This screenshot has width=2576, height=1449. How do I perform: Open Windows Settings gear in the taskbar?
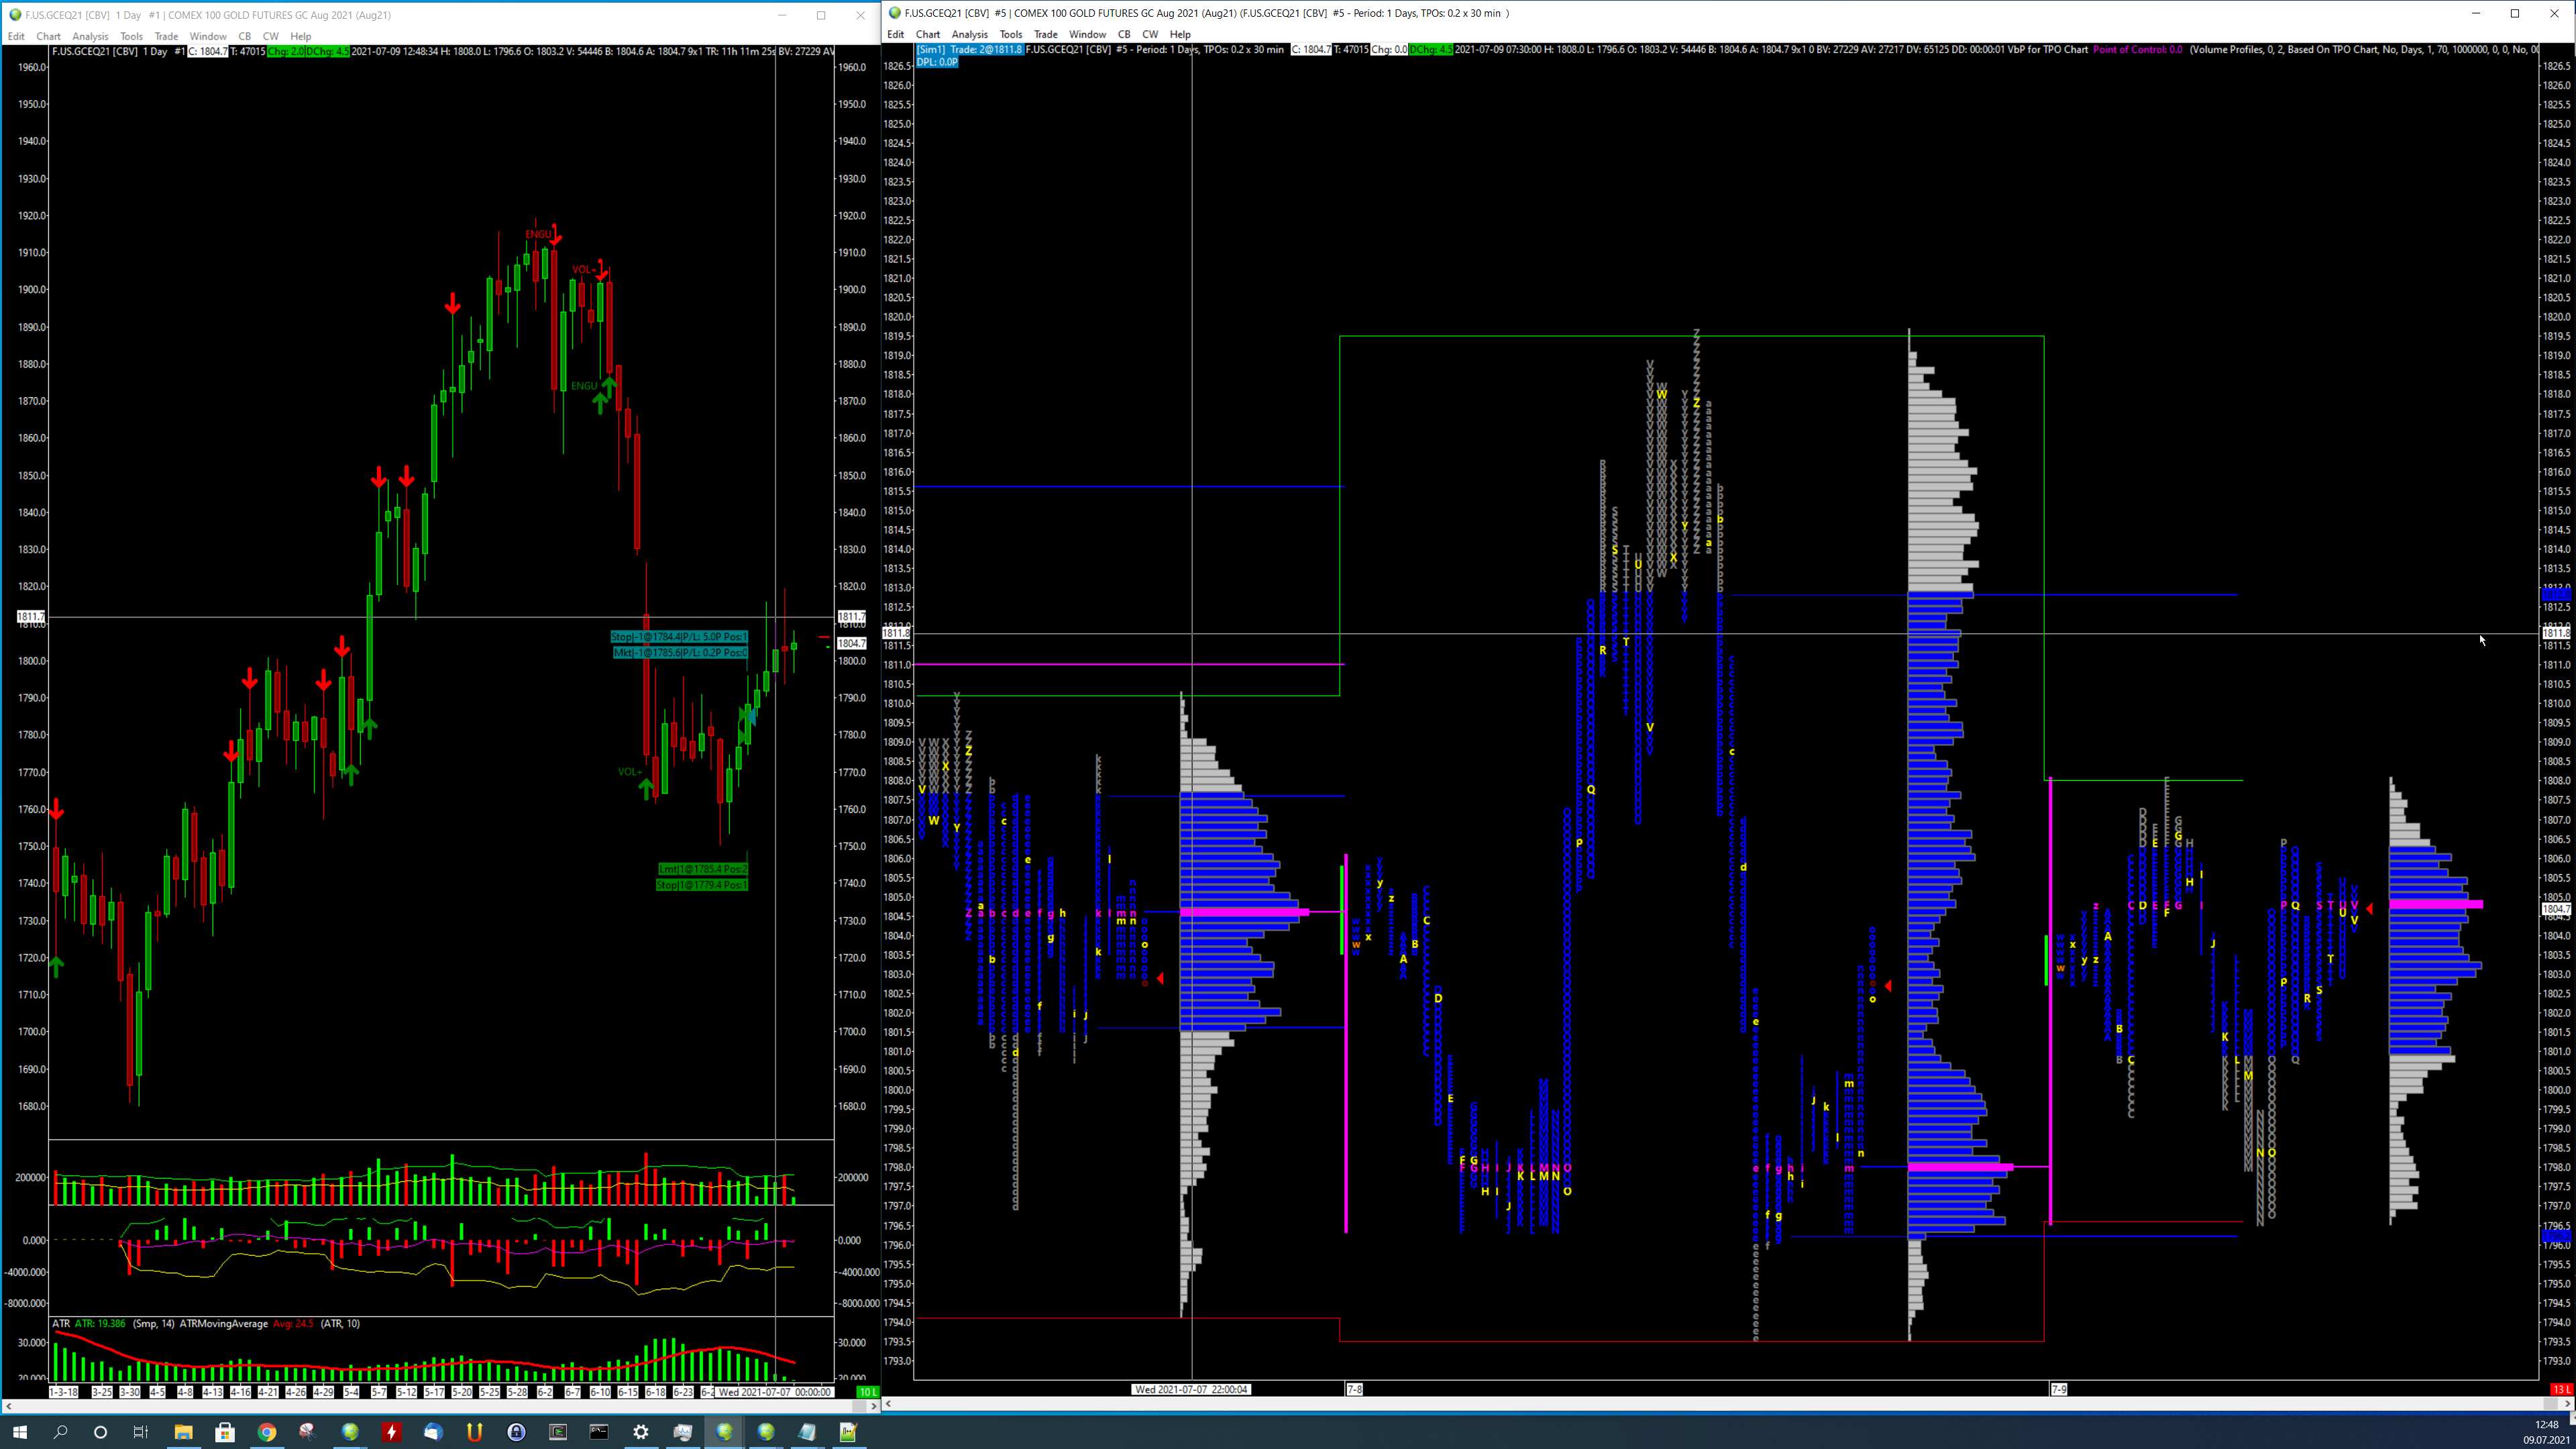click(x=641, y=1432)
